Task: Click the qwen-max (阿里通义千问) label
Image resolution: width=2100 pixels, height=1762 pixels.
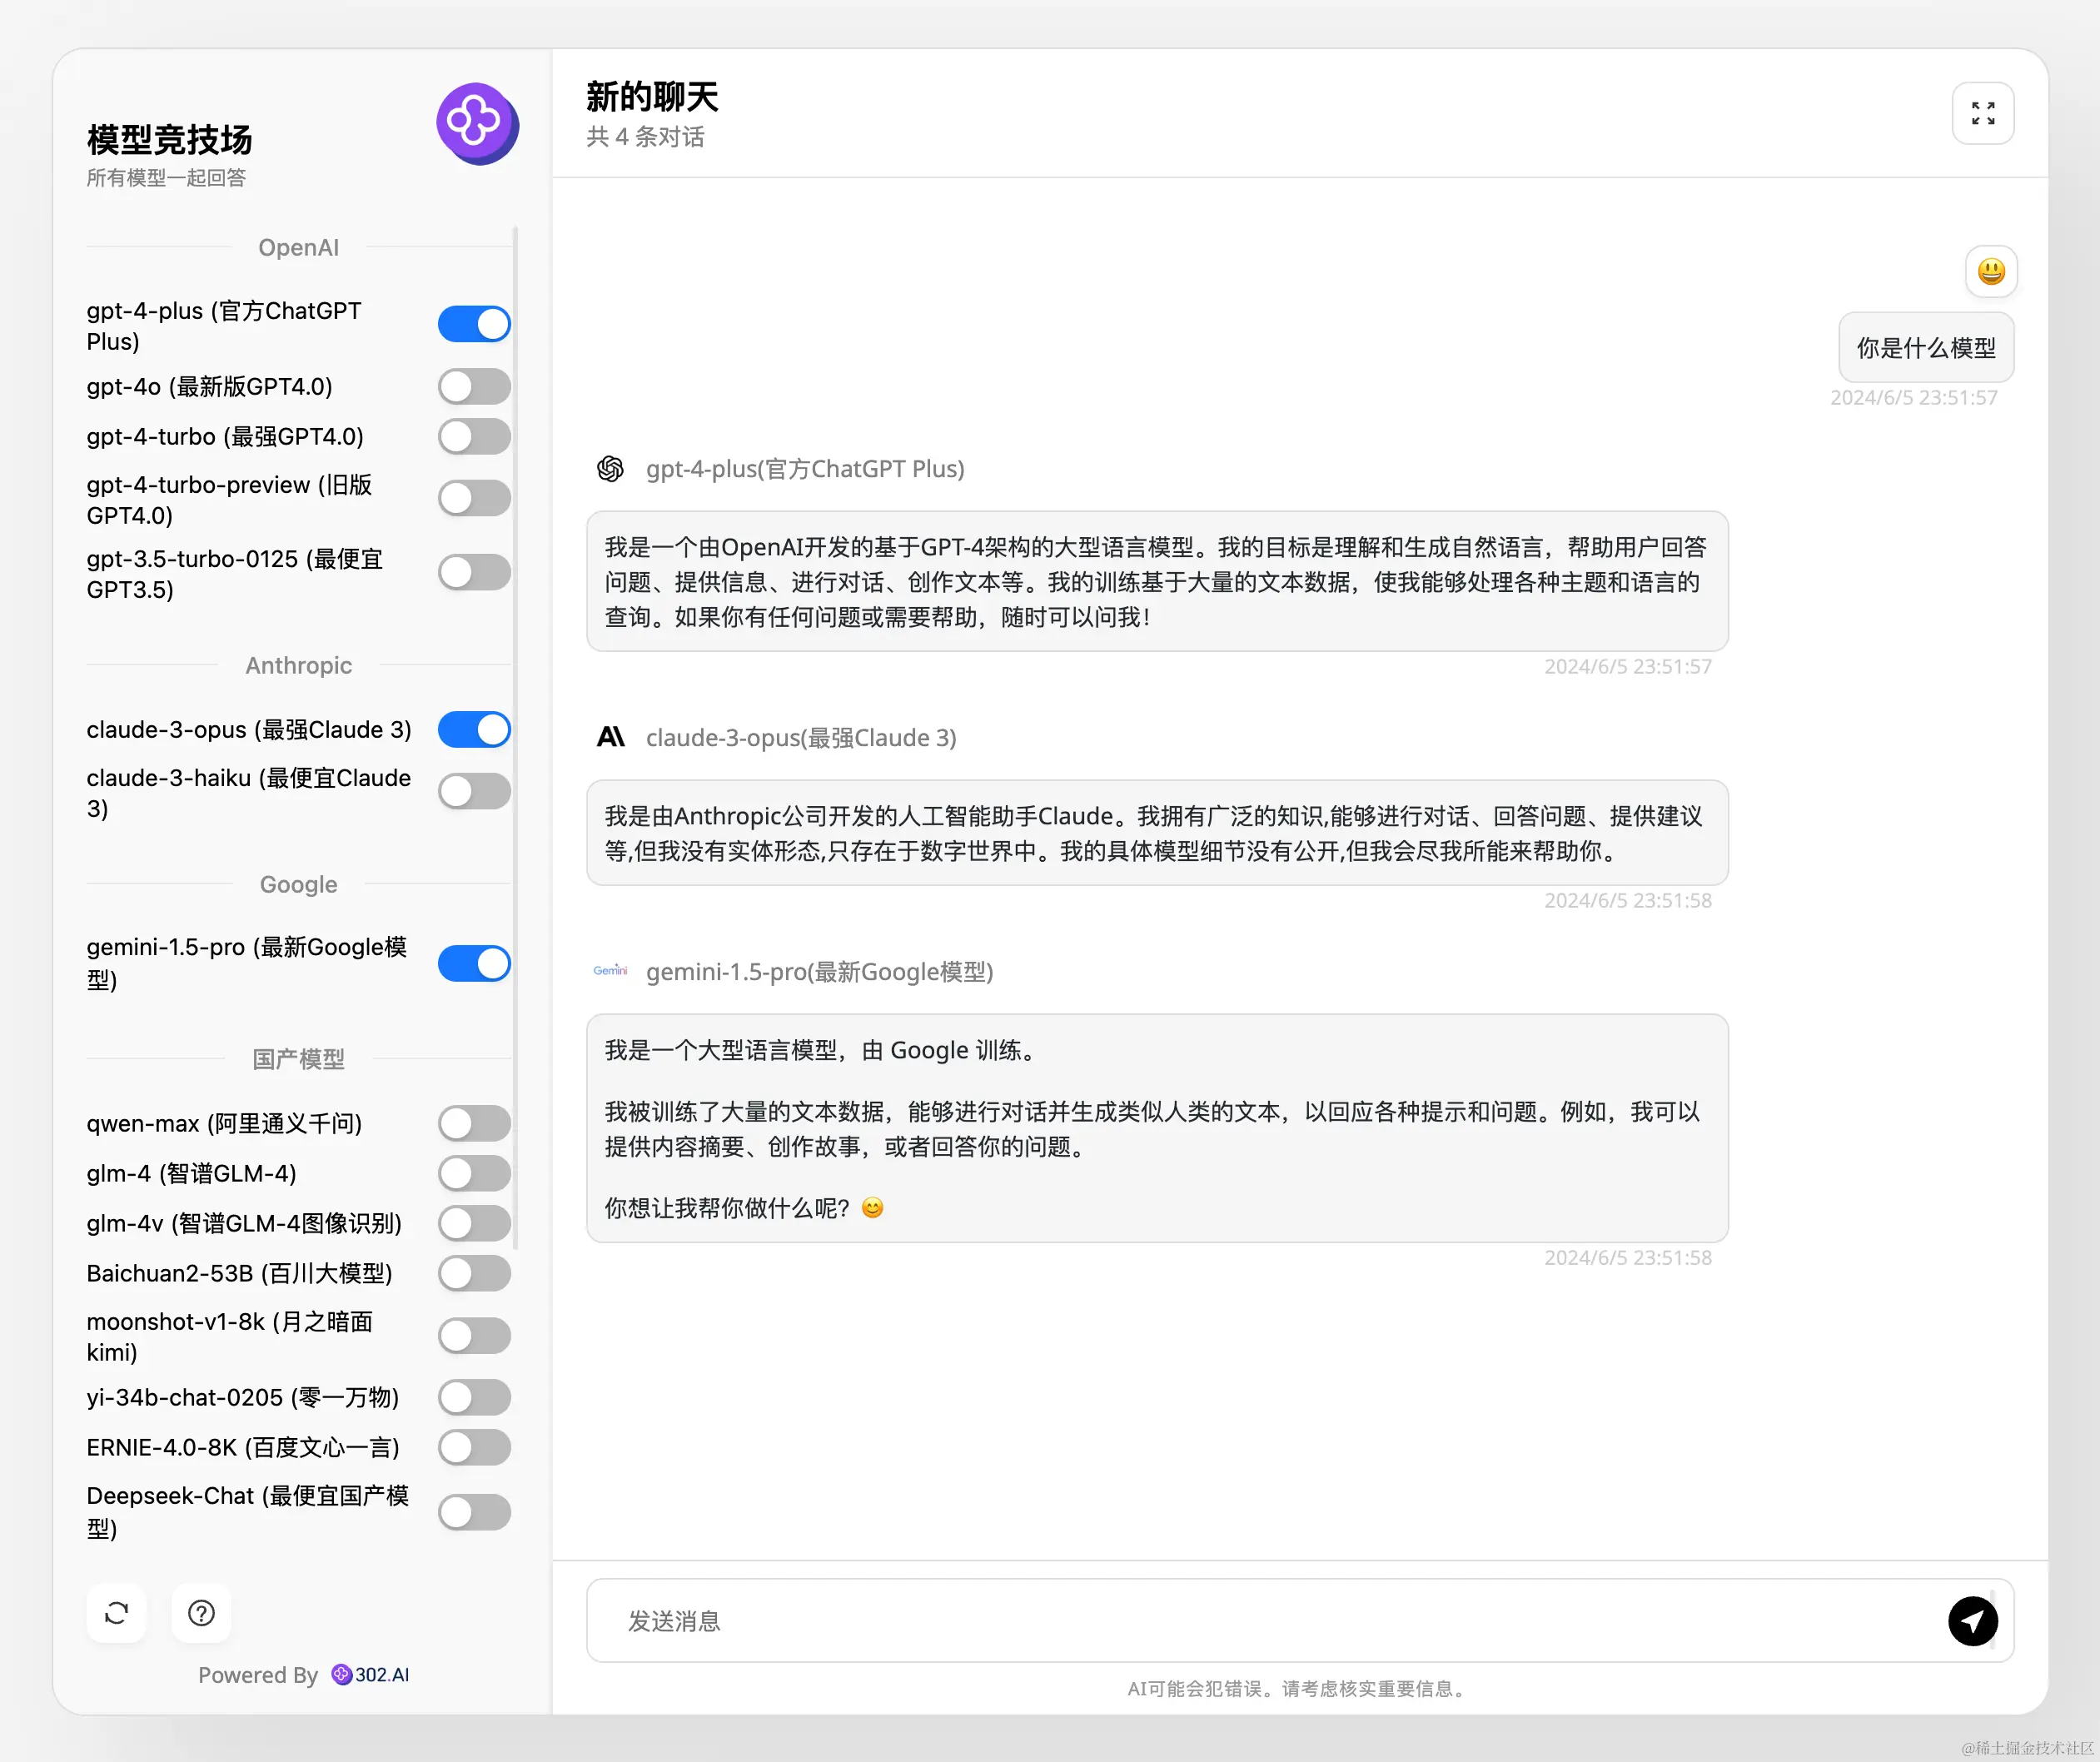Action: (x=224, y=1124)
